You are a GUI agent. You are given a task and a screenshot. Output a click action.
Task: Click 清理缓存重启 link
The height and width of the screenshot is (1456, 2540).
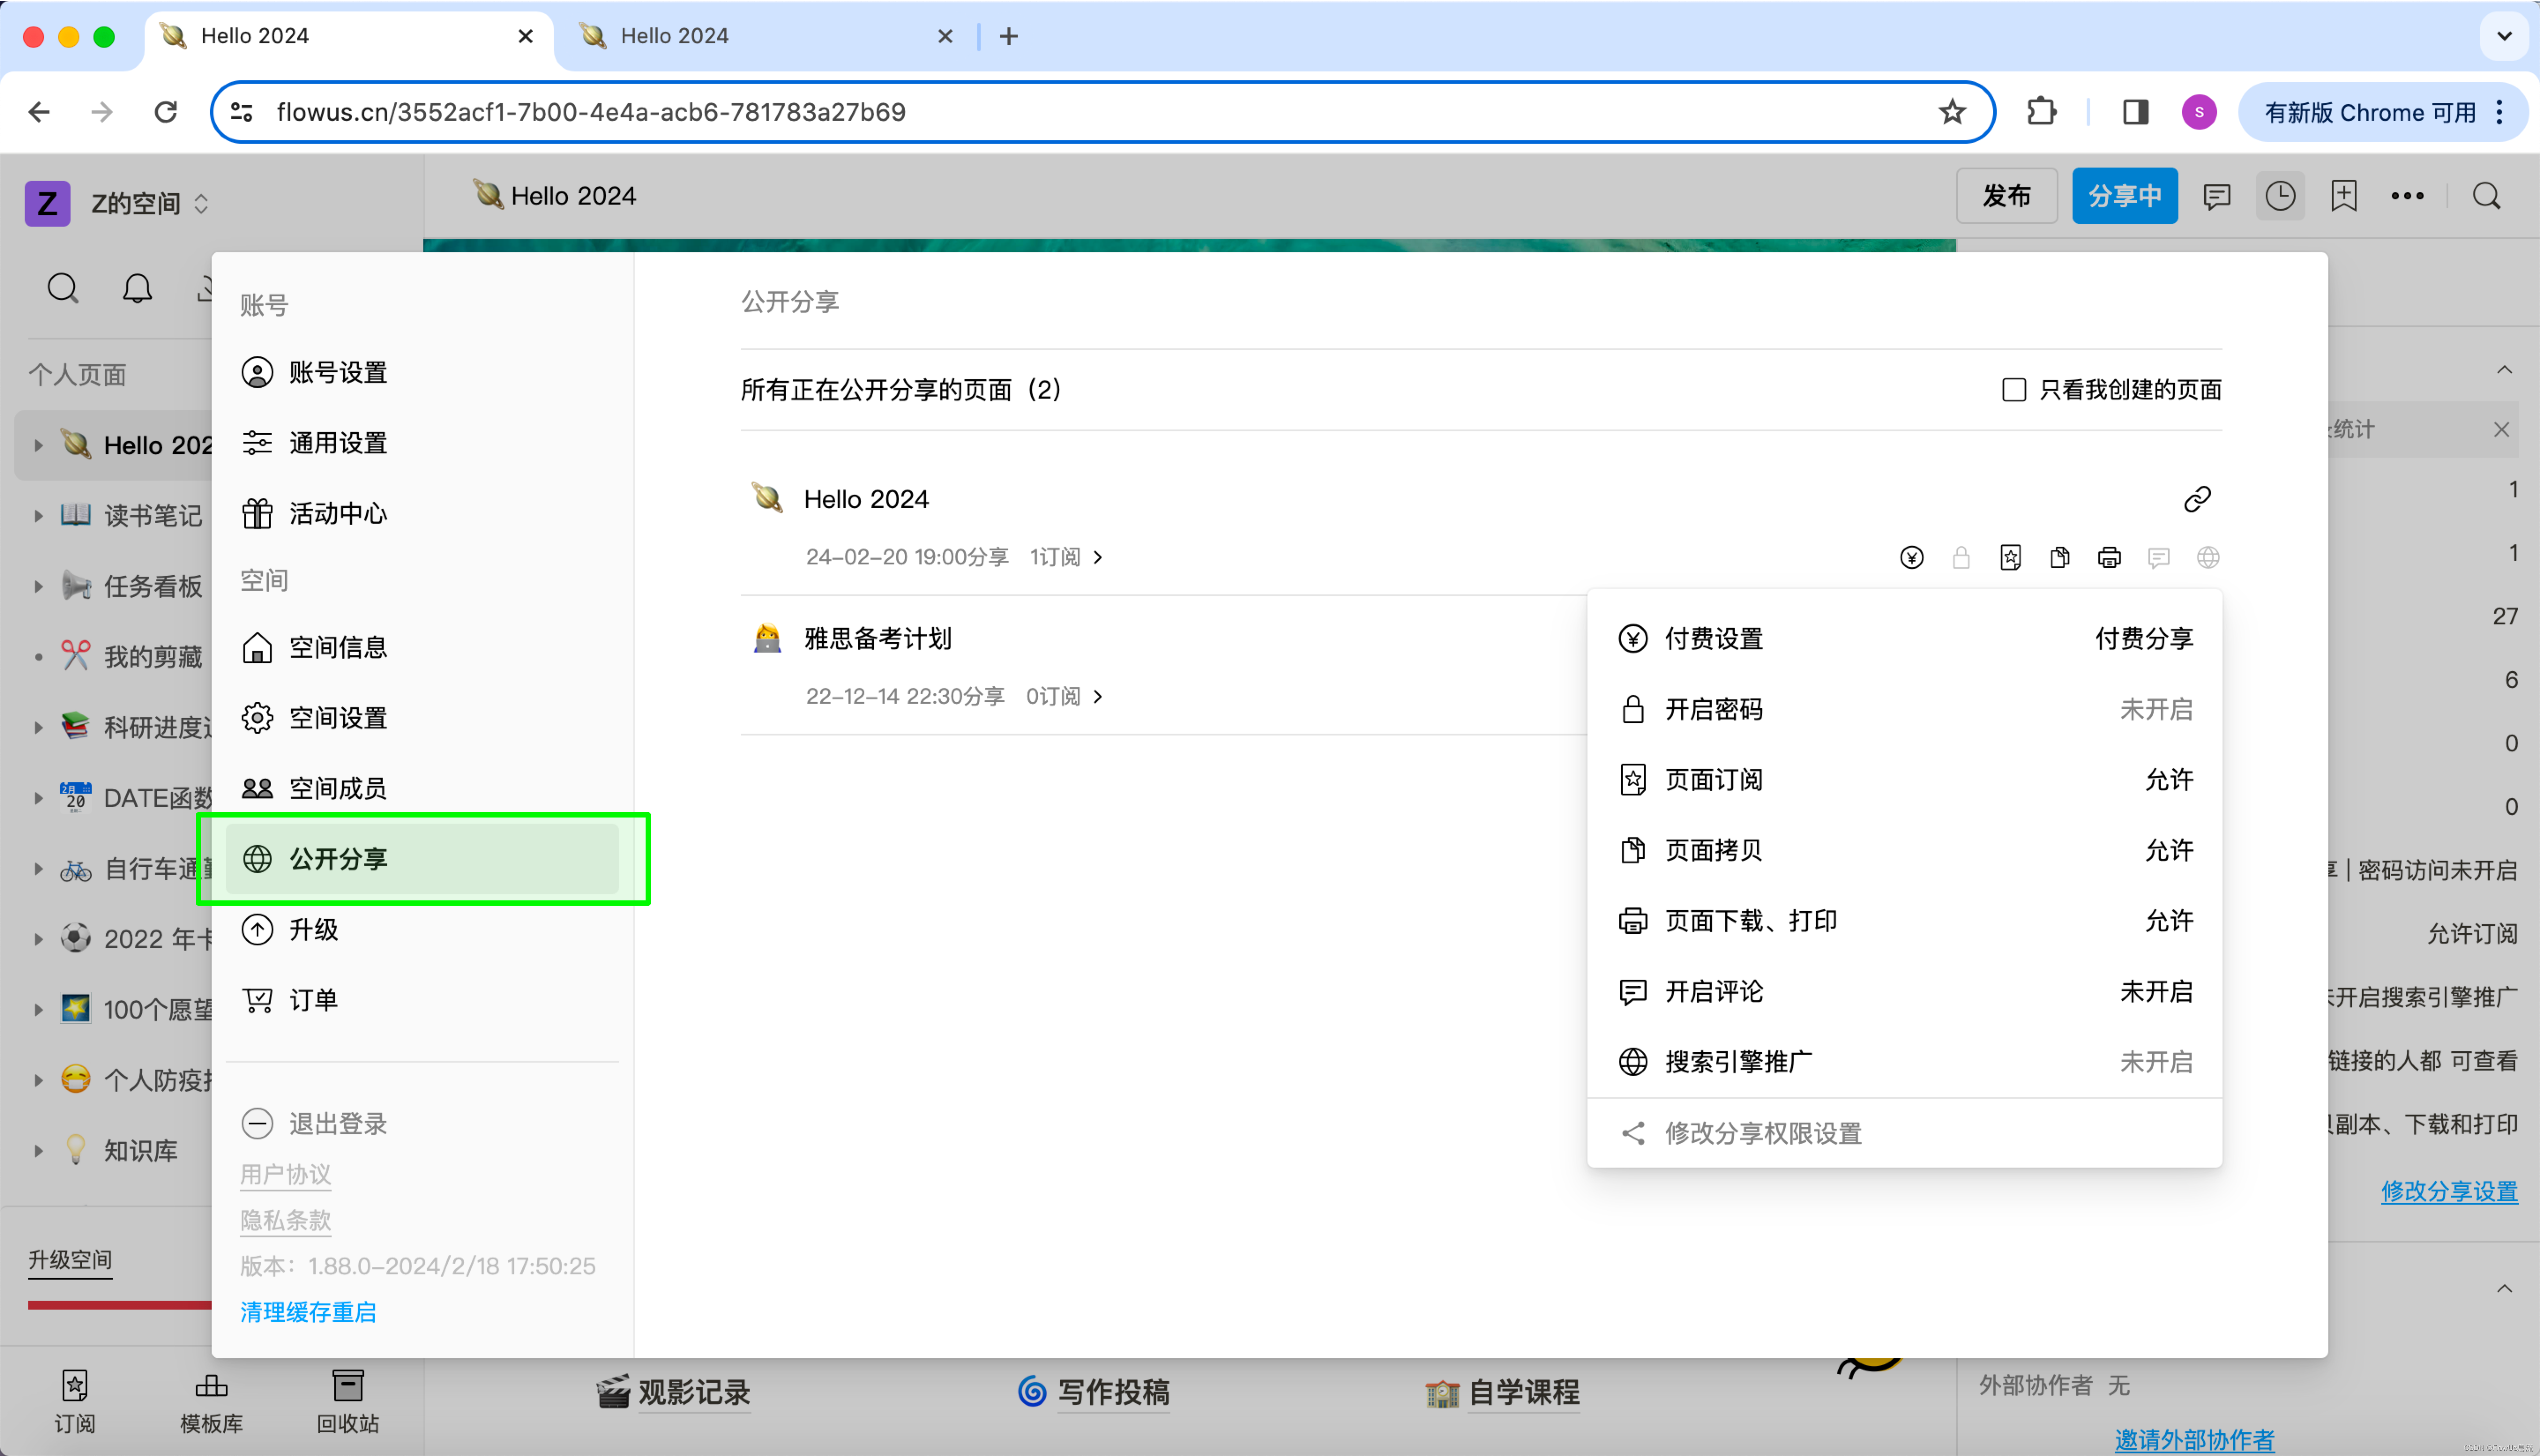(x=308, y=1311)
